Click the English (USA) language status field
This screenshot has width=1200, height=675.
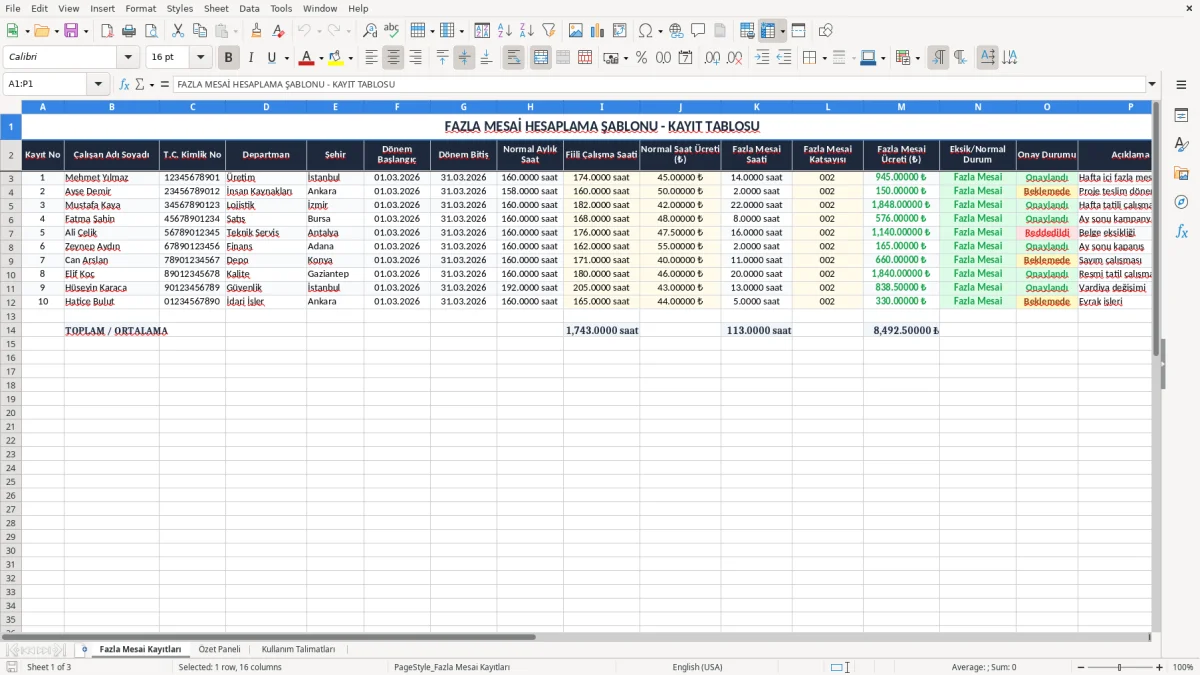point(697,667)
